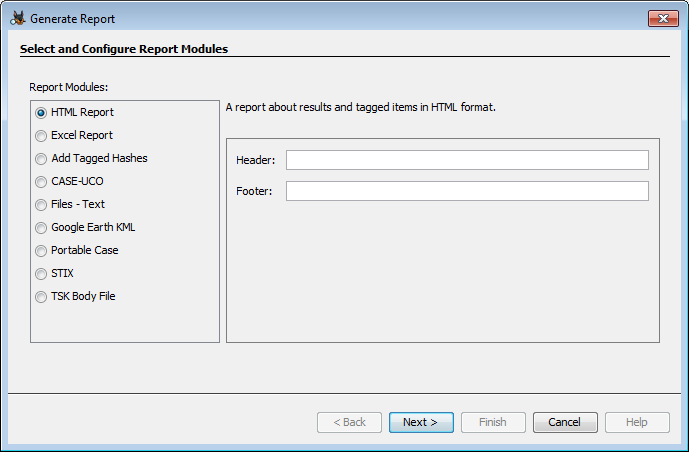Click the Header: field label

pyautogui.click(x=255, y=160)
